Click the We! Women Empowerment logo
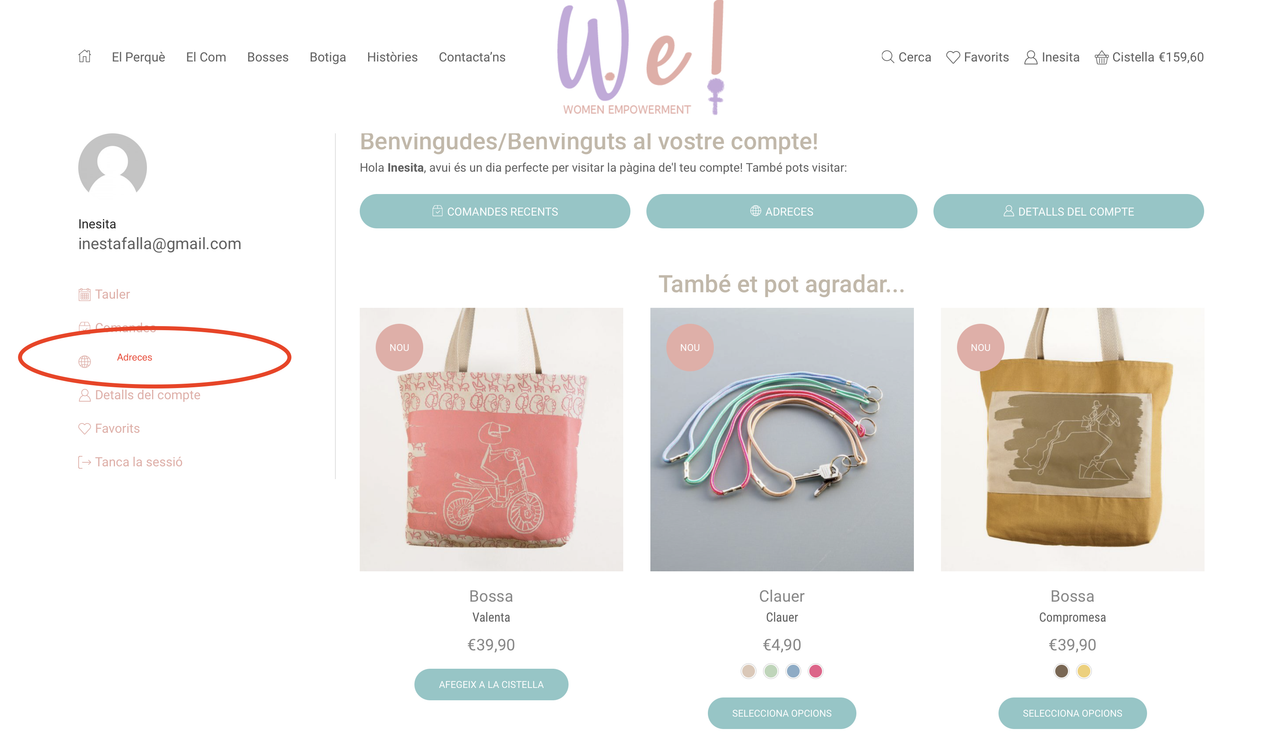The width and height of the screenshot is (1280, 737). click(x=640, y=58)
